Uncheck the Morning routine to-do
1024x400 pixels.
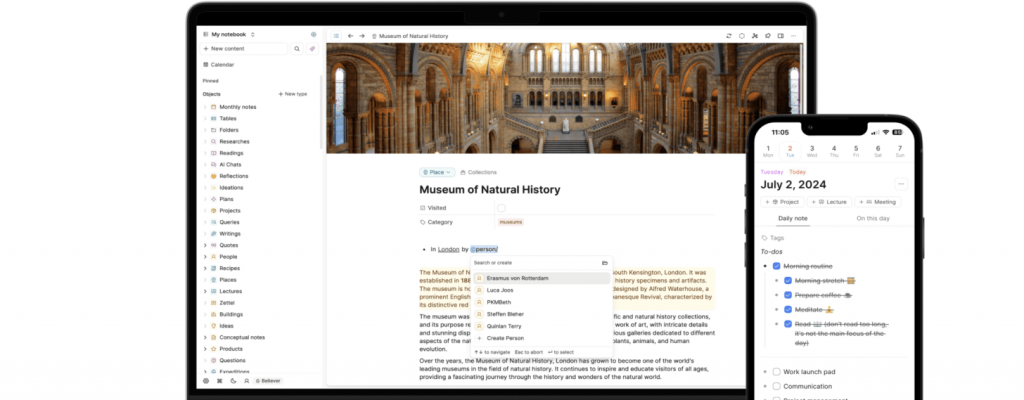tap(776, 267)
